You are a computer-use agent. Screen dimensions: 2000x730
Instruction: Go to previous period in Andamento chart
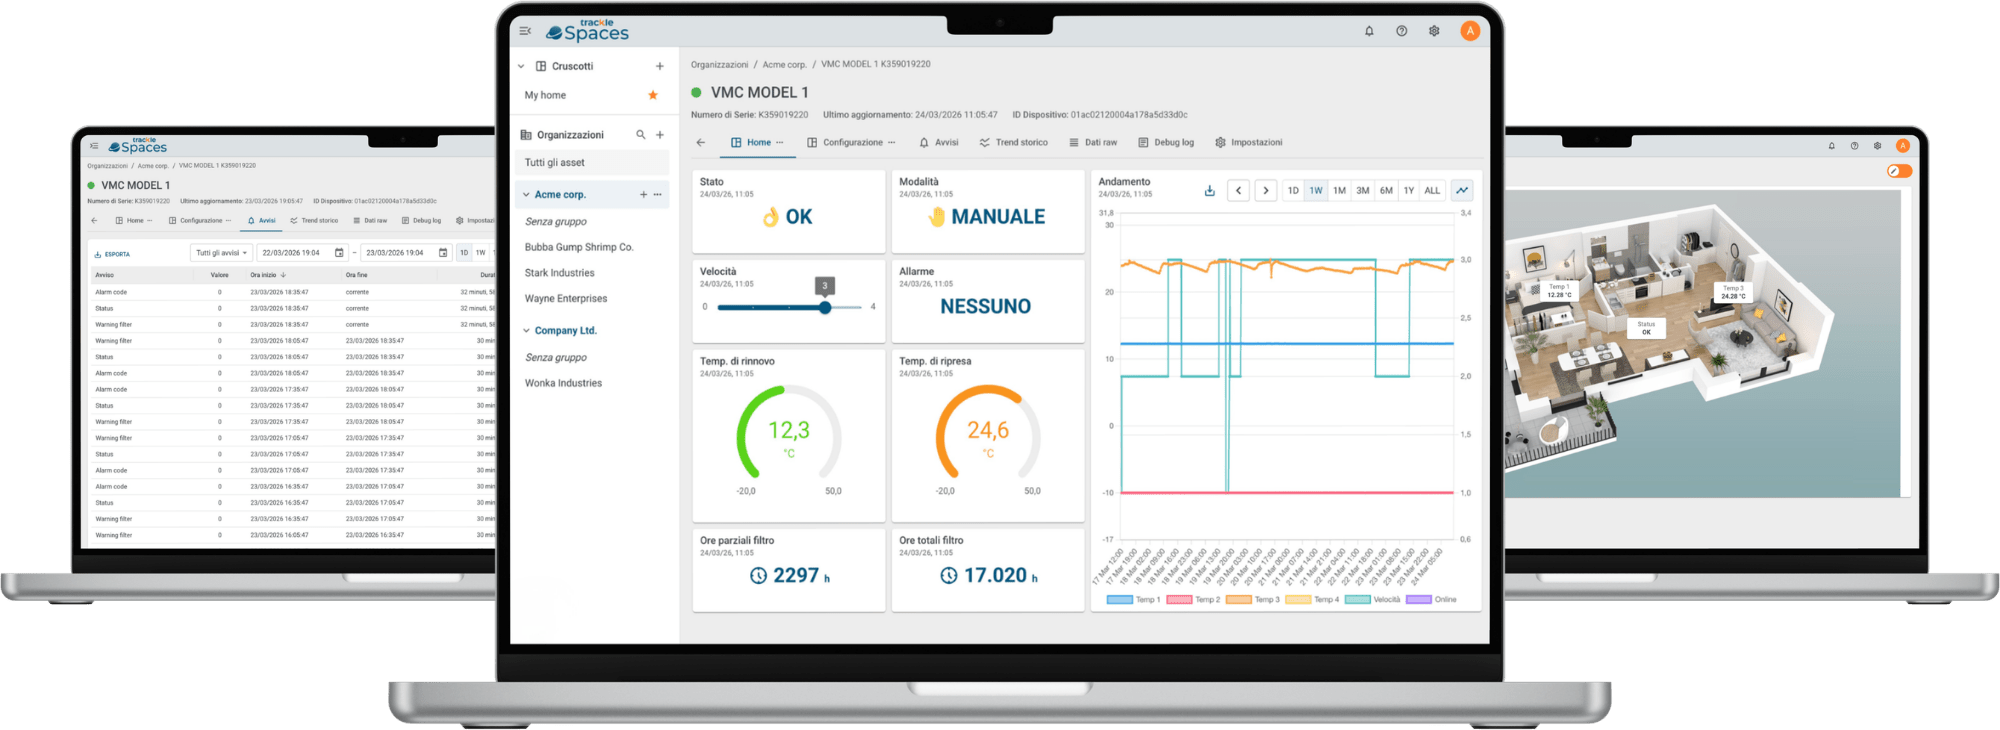[1239, 190]
